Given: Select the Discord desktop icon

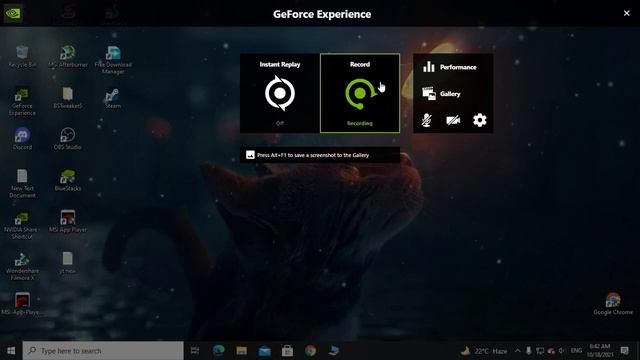Looking at the screenshot, I should tap(22, 139).
